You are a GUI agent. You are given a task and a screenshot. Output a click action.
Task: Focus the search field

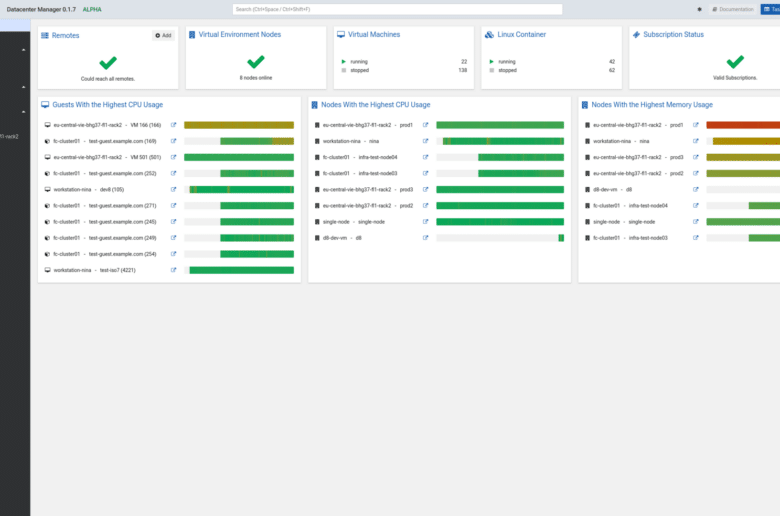(397, 9)
